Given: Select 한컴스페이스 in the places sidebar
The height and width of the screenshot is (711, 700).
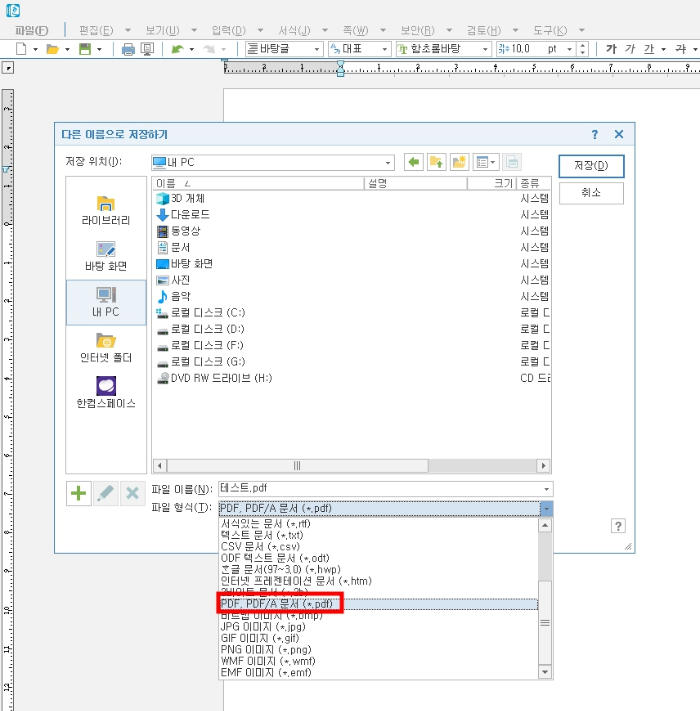Looking at the screenshot, I should [106, 393].
